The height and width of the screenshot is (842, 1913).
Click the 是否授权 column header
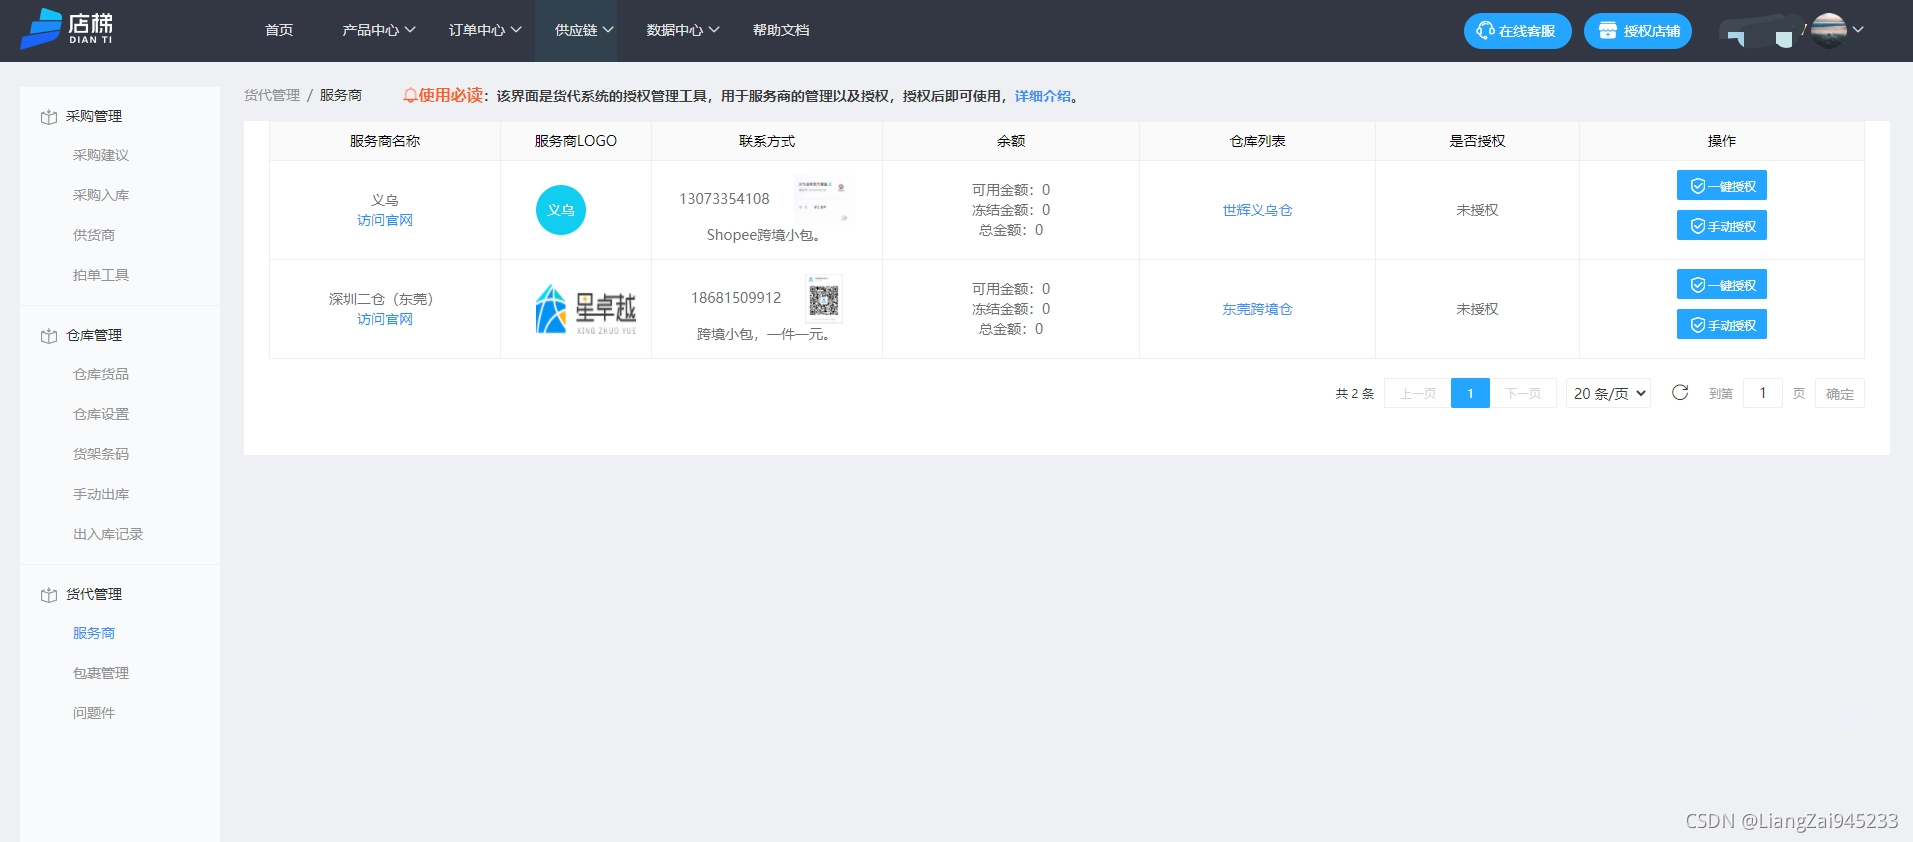(1477, 141)
